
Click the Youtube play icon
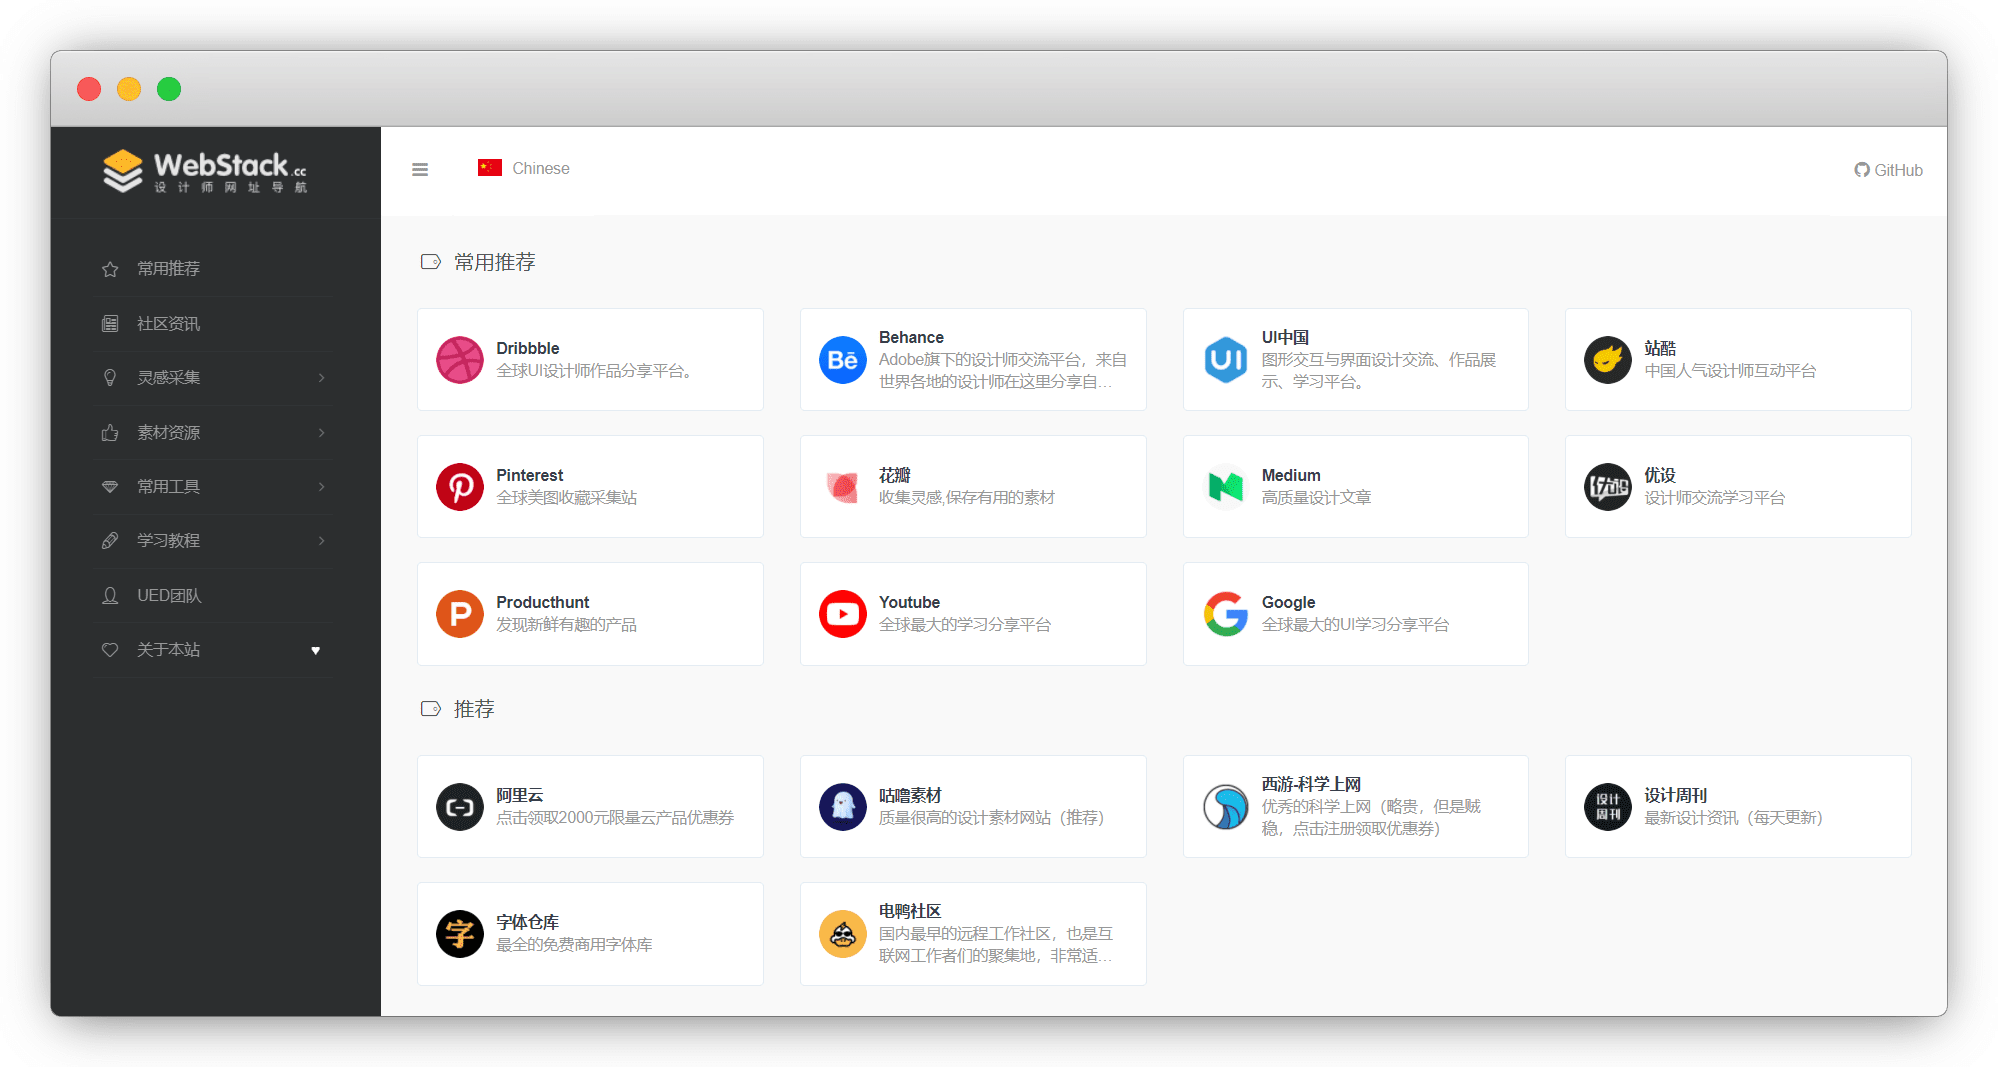point(842,614)
